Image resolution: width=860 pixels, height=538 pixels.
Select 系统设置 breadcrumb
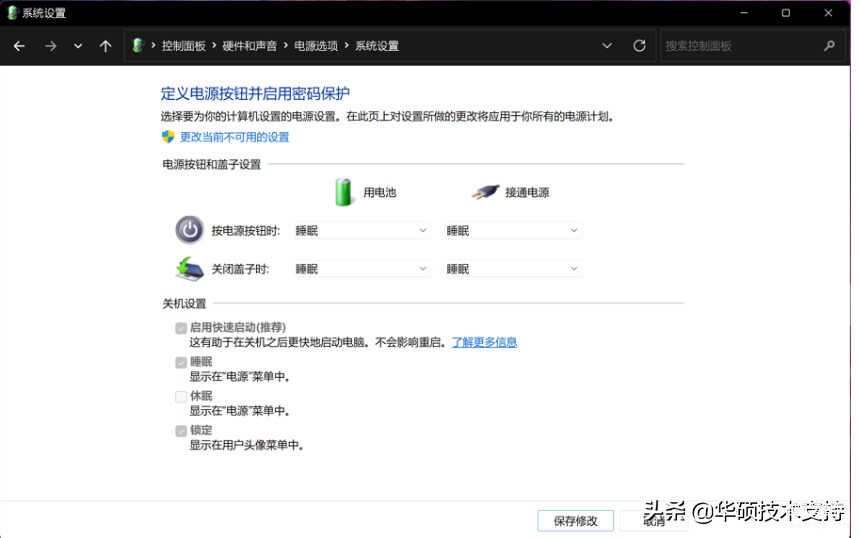point(377,46)
